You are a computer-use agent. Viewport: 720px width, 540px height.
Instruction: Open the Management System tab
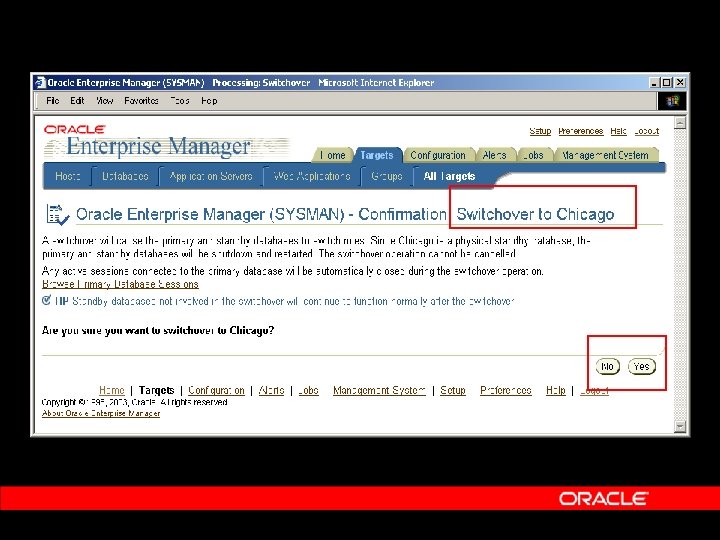(x=605, y=155)
